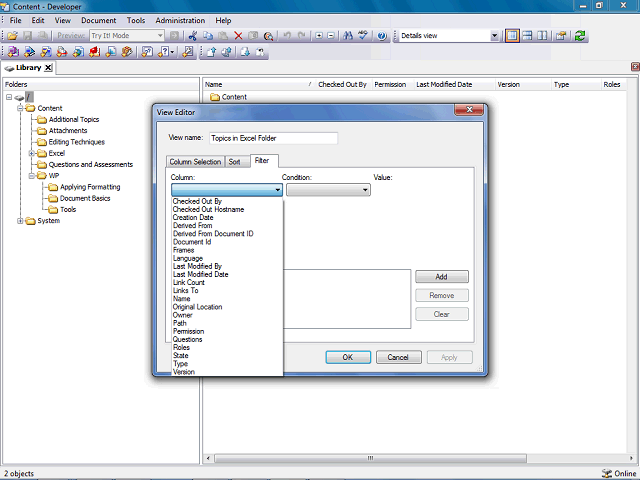The image size is (640, 480).
Task: Click the red X Delete icon
Action: coord(238,36)
